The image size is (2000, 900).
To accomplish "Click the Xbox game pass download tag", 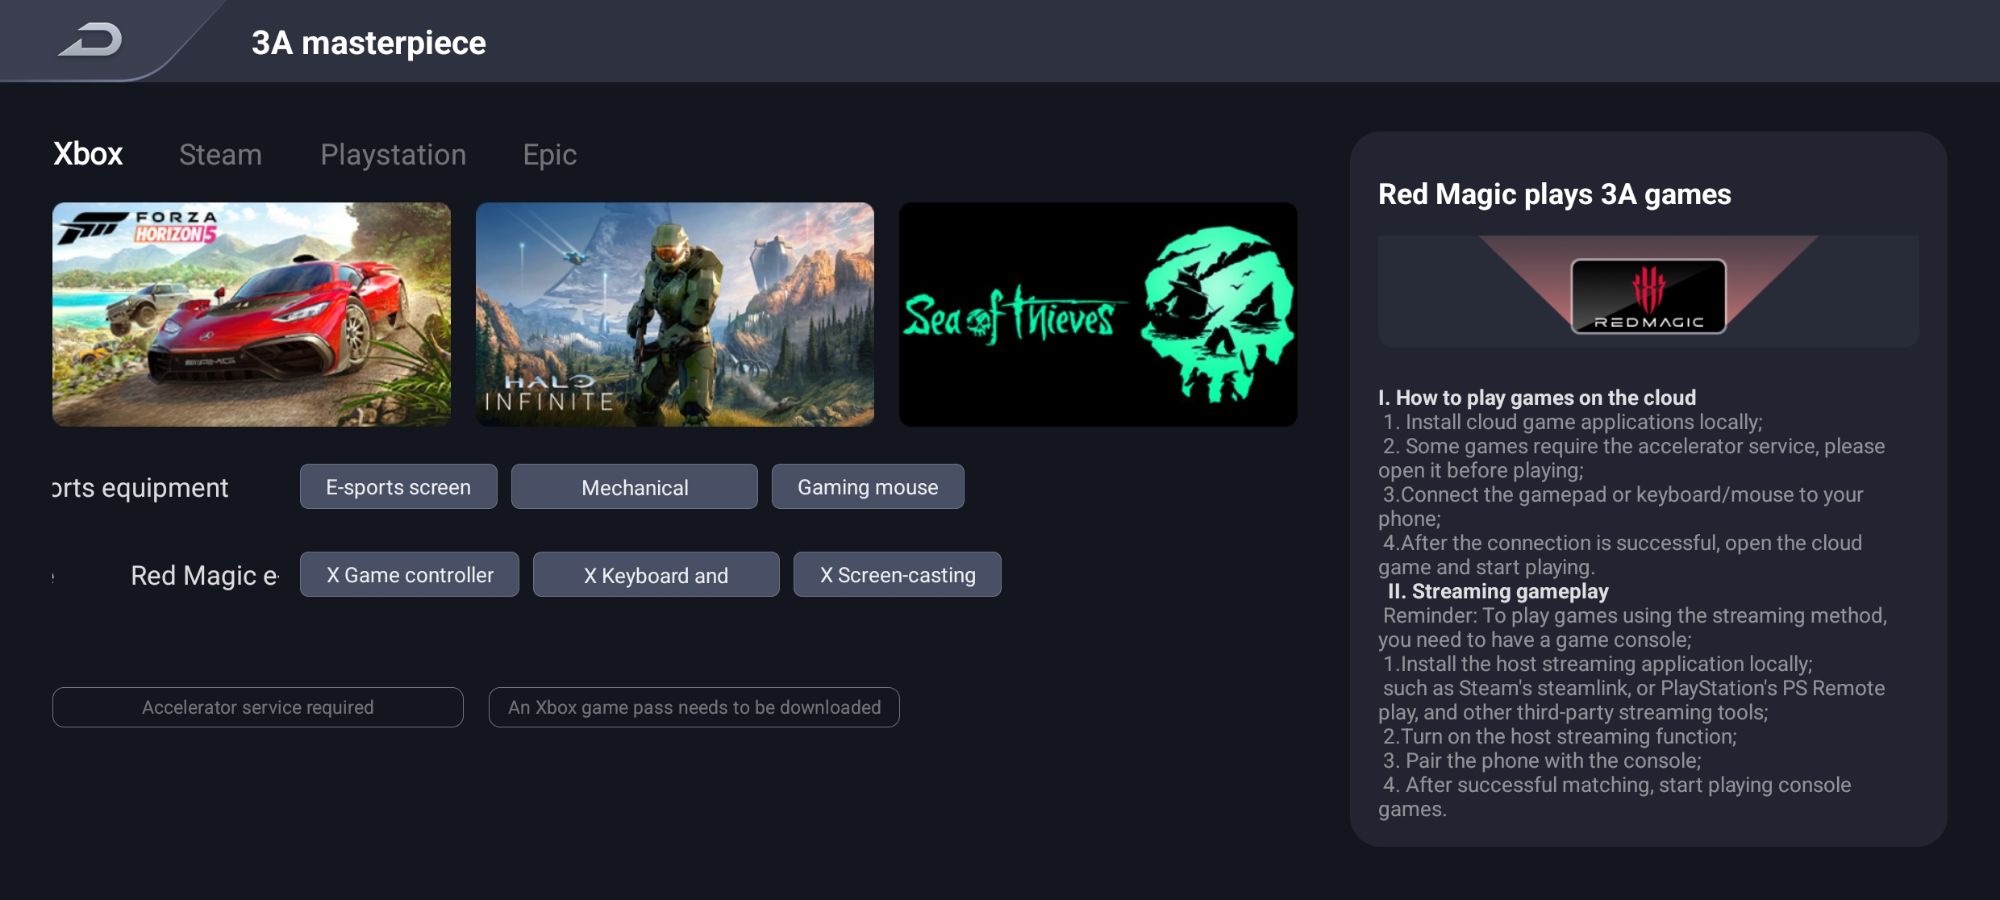I will (x=694, y=707).
